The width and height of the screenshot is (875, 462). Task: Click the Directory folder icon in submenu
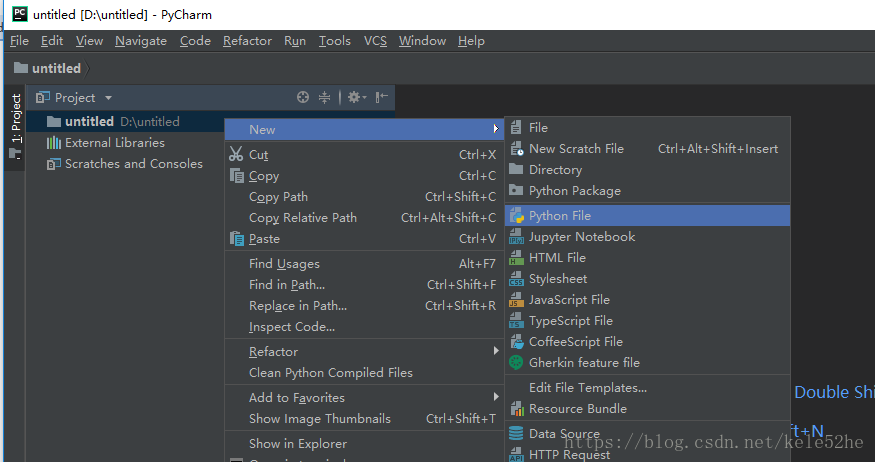(x=517, y=170)
